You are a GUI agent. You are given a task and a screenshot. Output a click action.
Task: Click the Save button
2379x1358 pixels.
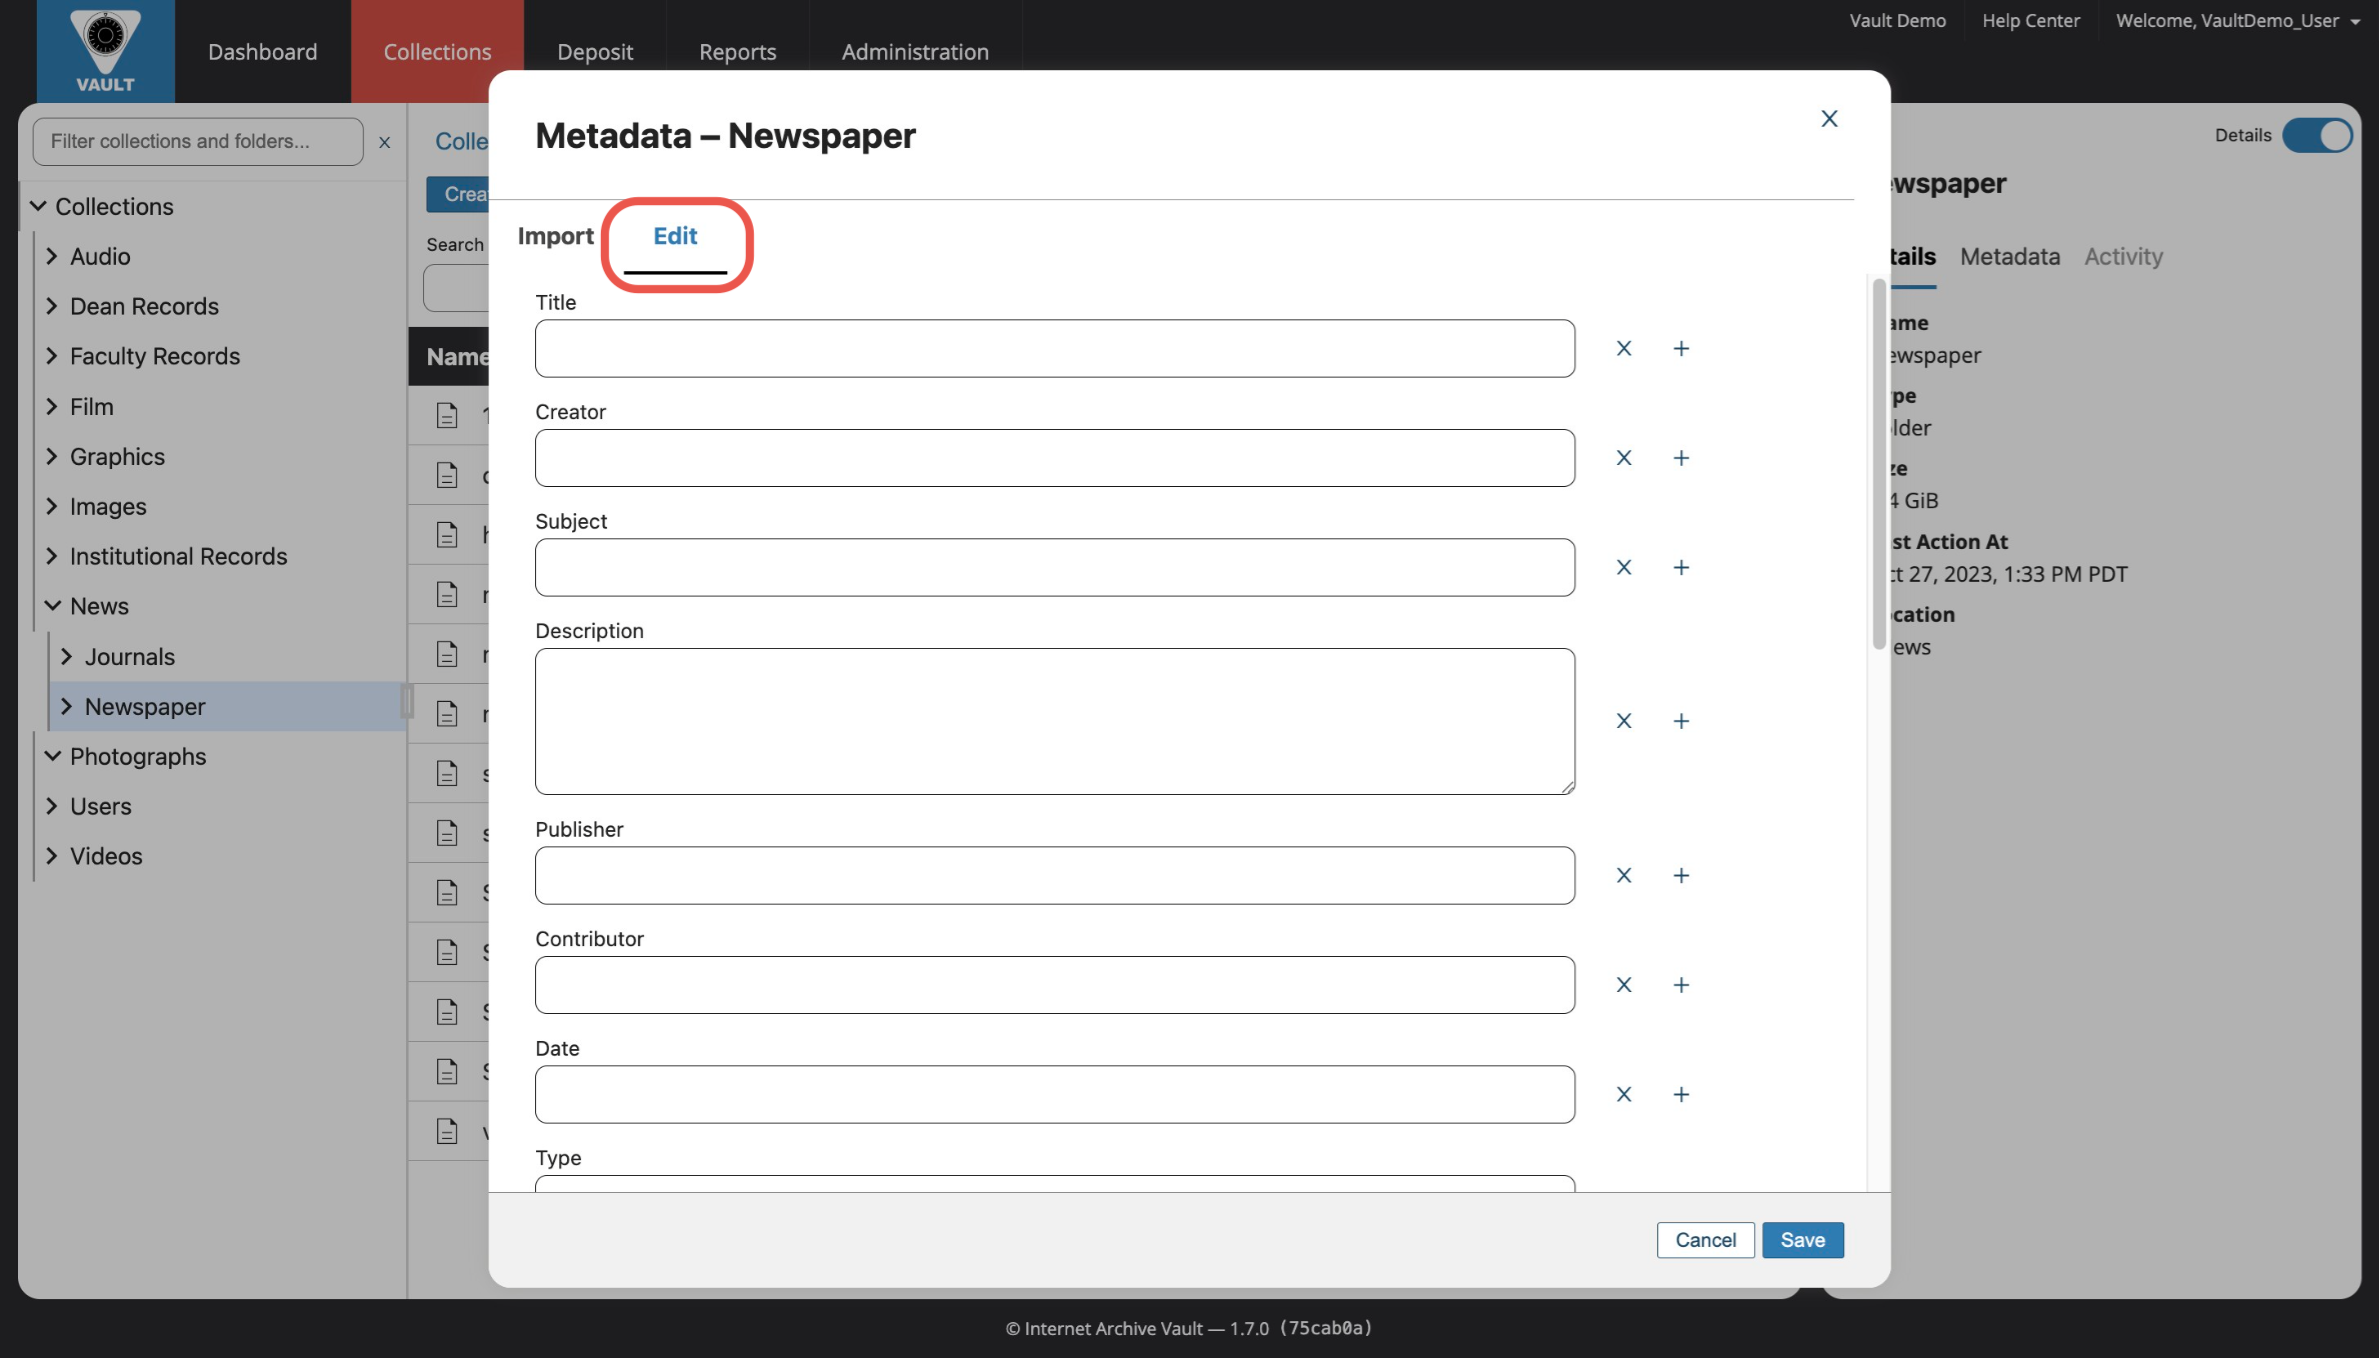[x=1802, y=1239]
